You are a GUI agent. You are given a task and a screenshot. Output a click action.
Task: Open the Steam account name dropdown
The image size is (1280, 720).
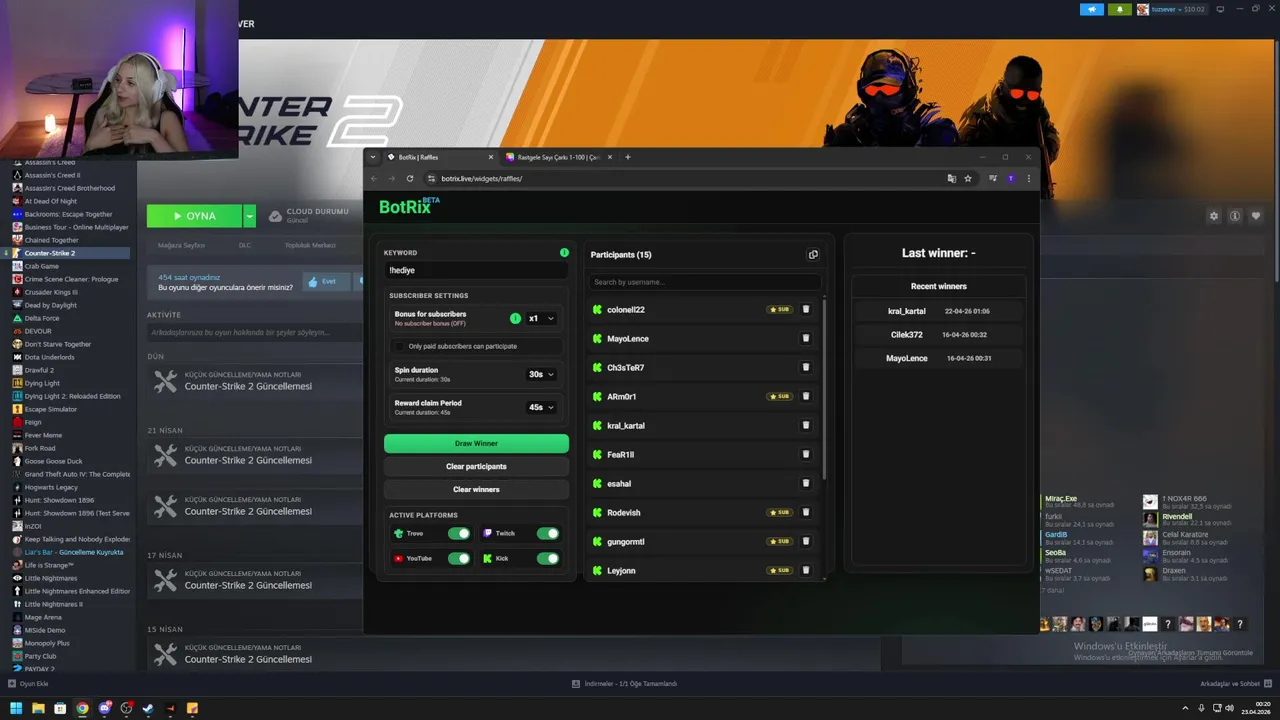tap(1178, 9)
